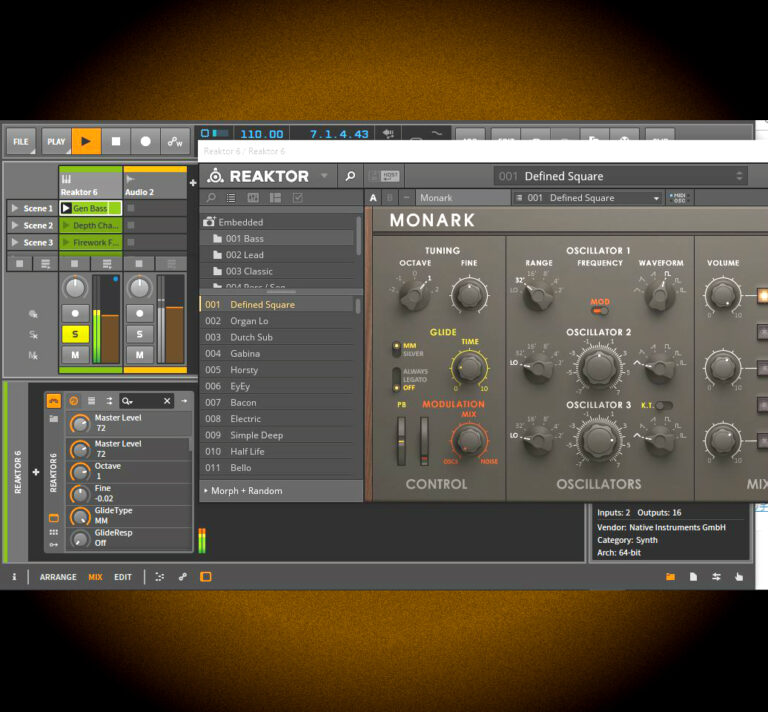This screenshot has width=768, height=712.
Task: Click the small search icon in the side pane toolbar
Action: [211, 198]
